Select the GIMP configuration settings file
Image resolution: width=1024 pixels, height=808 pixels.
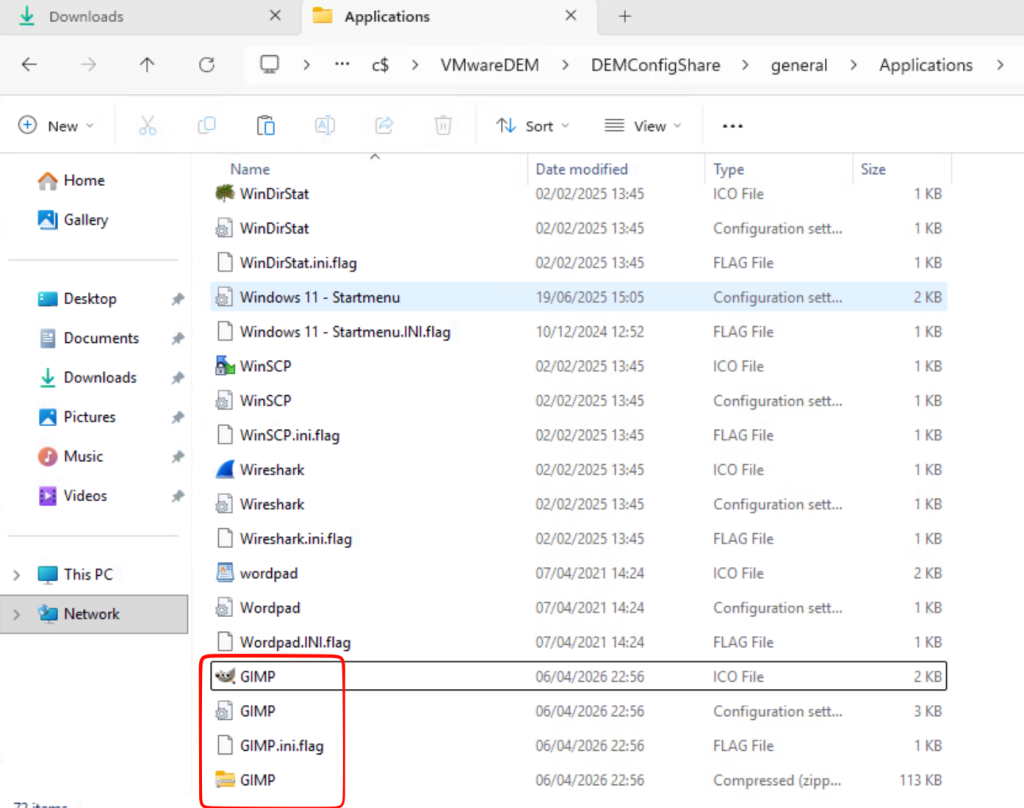click(x=579, y=711)
